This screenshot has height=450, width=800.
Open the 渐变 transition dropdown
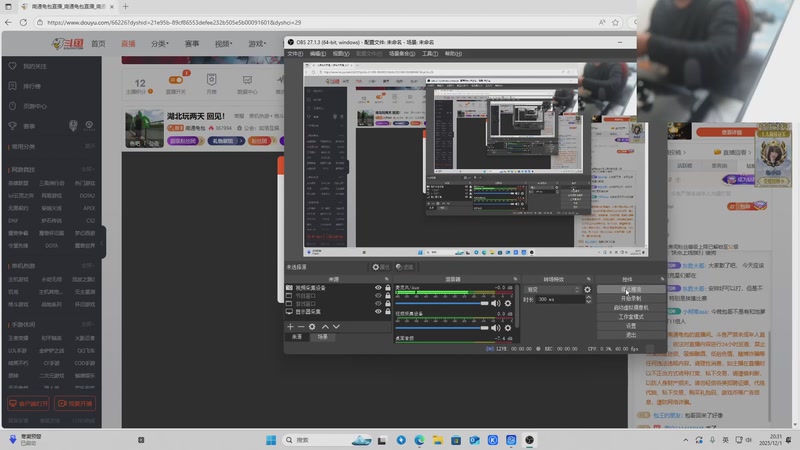pyautogui.click(x=553, y=289)
